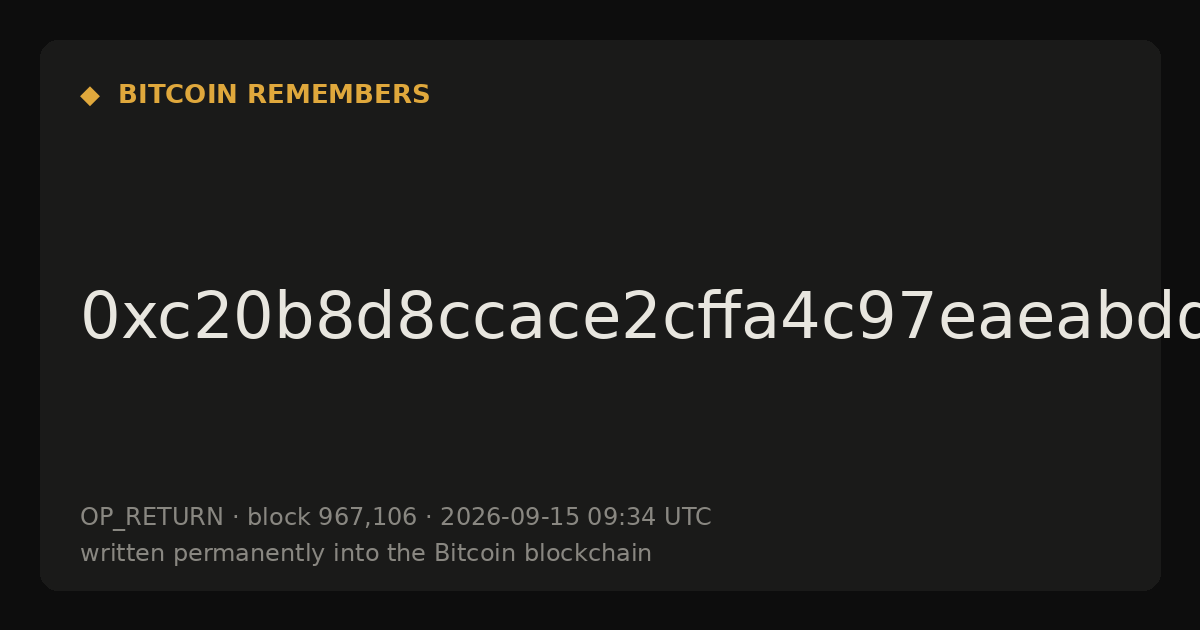Select the large hex string 0xc20b8d8ccace

coord(640,318)
